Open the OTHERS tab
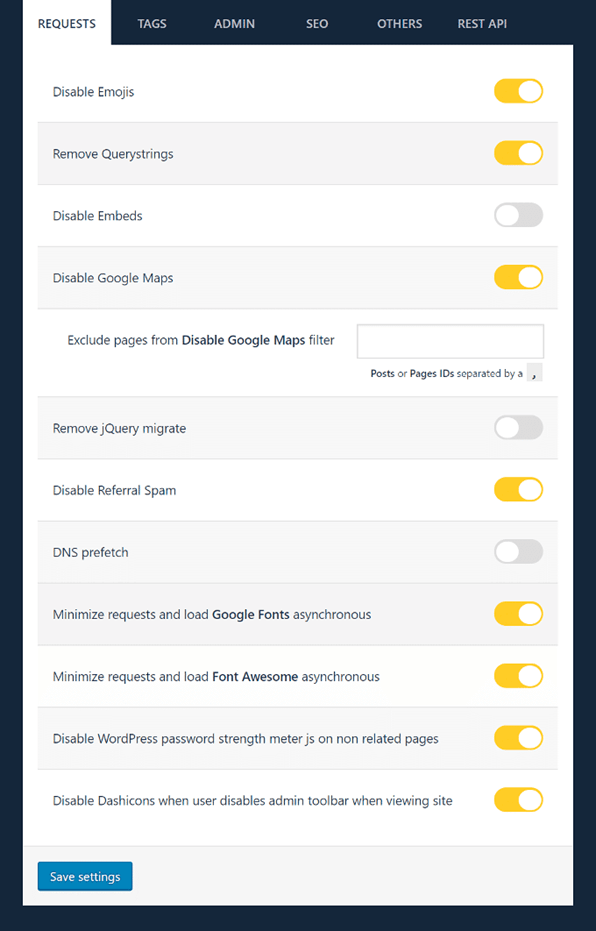This screenshot has height=931, width=596. tap(400, 24)
